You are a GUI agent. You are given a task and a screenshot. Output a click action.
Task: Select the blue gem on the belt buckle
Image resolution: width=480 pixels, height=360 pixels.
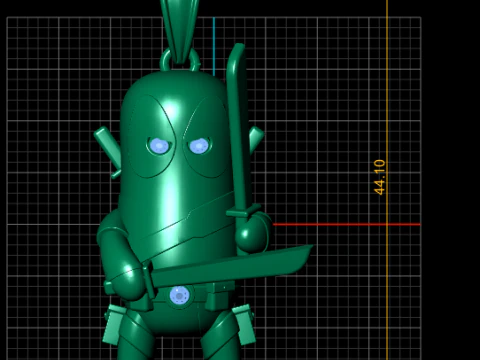point(179,296)
